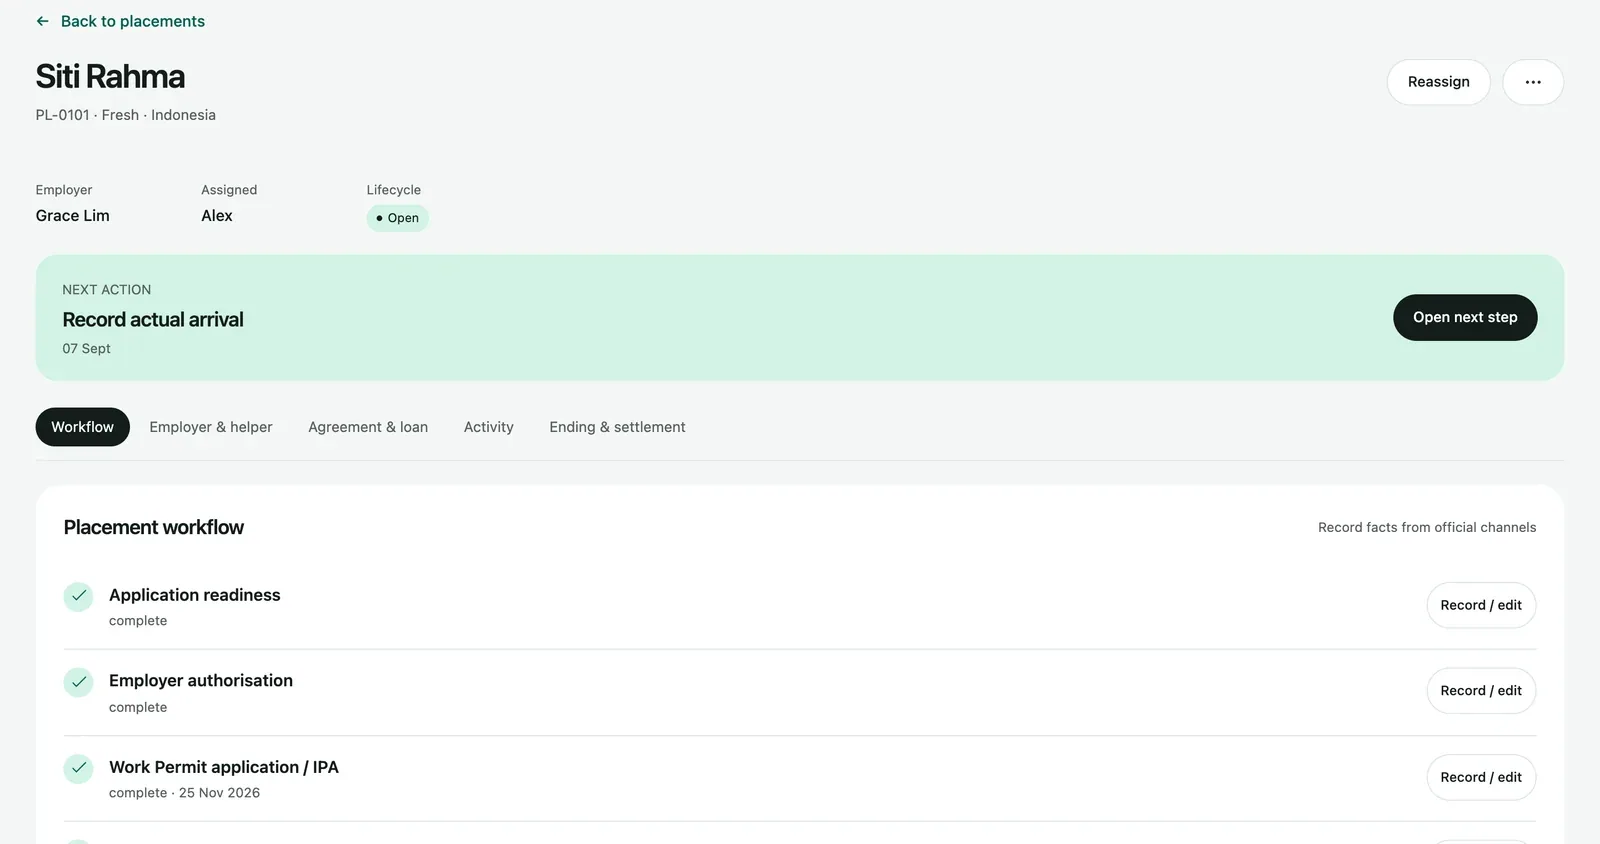
Task: Click the Employer authorisation checkmark icon
Action: 79,682
